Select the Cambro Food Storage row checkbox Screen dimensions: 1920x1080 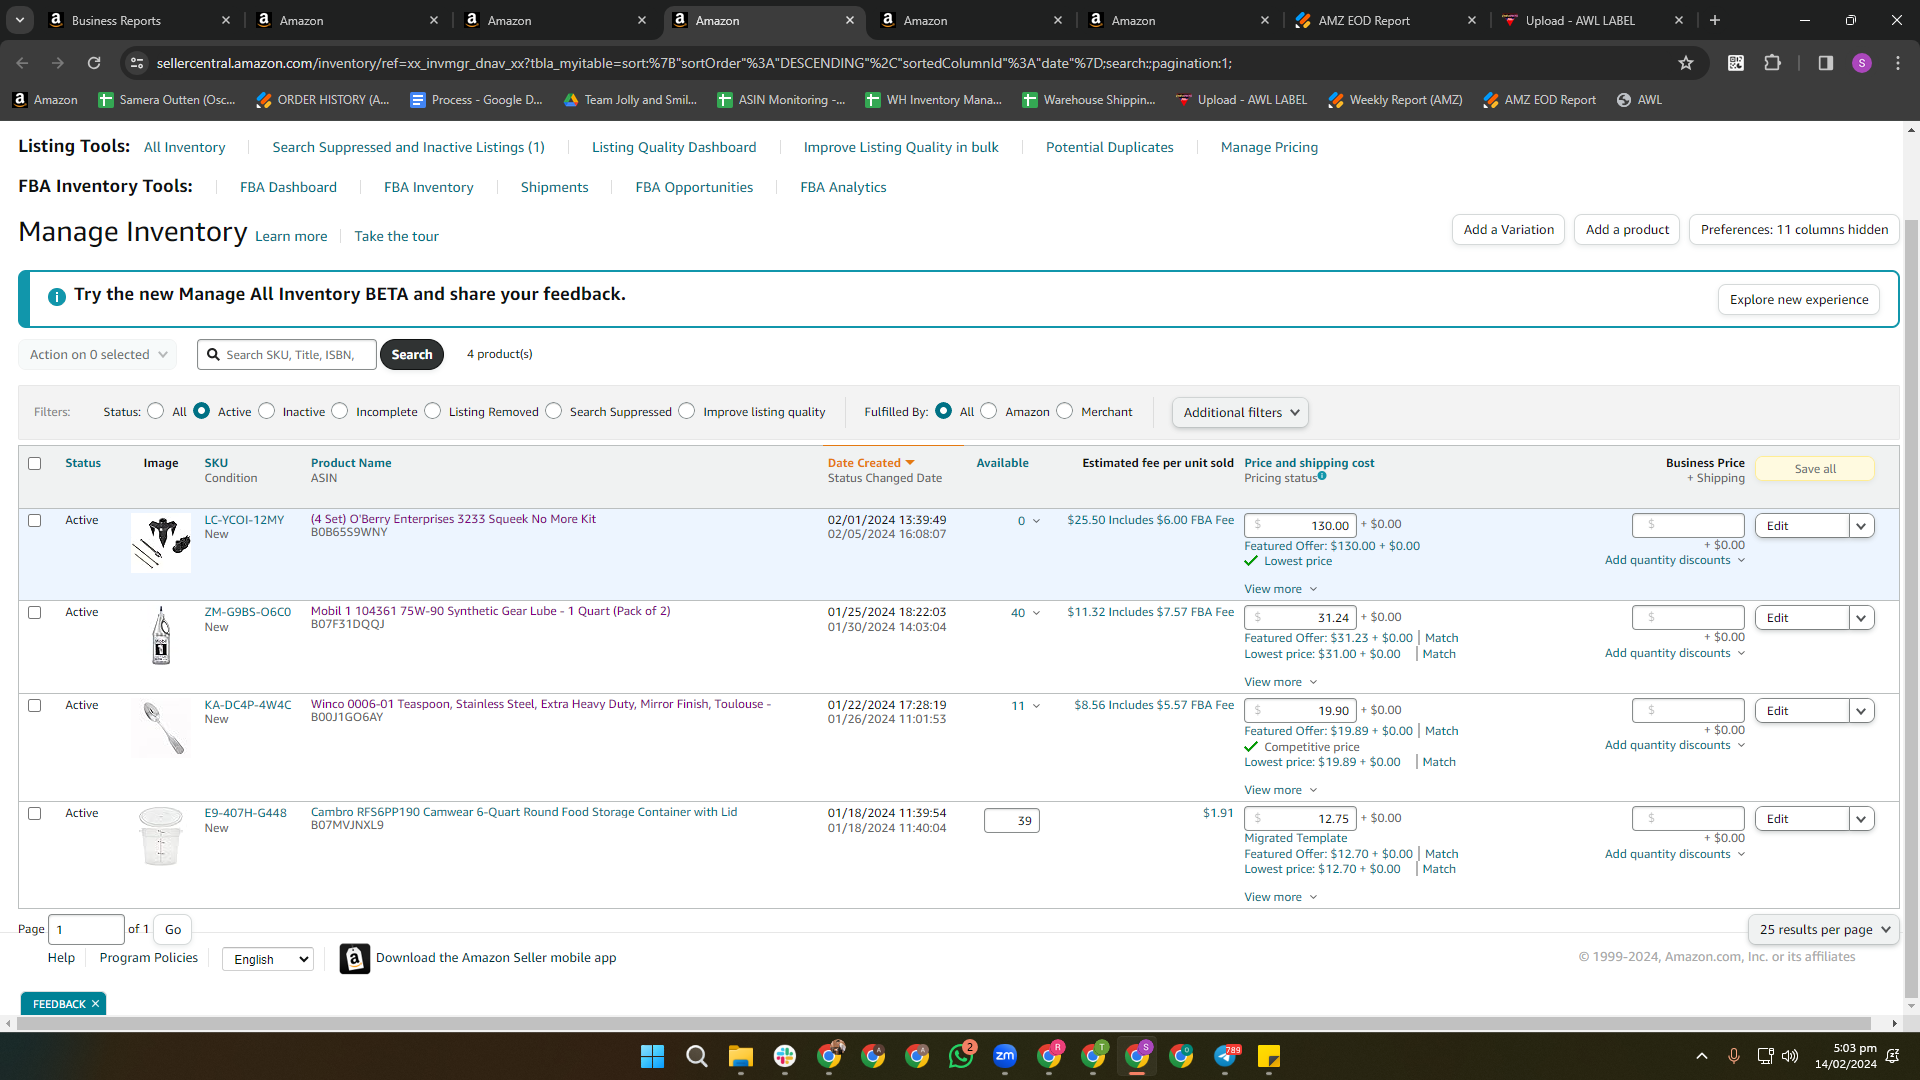(x=35, y=813)
